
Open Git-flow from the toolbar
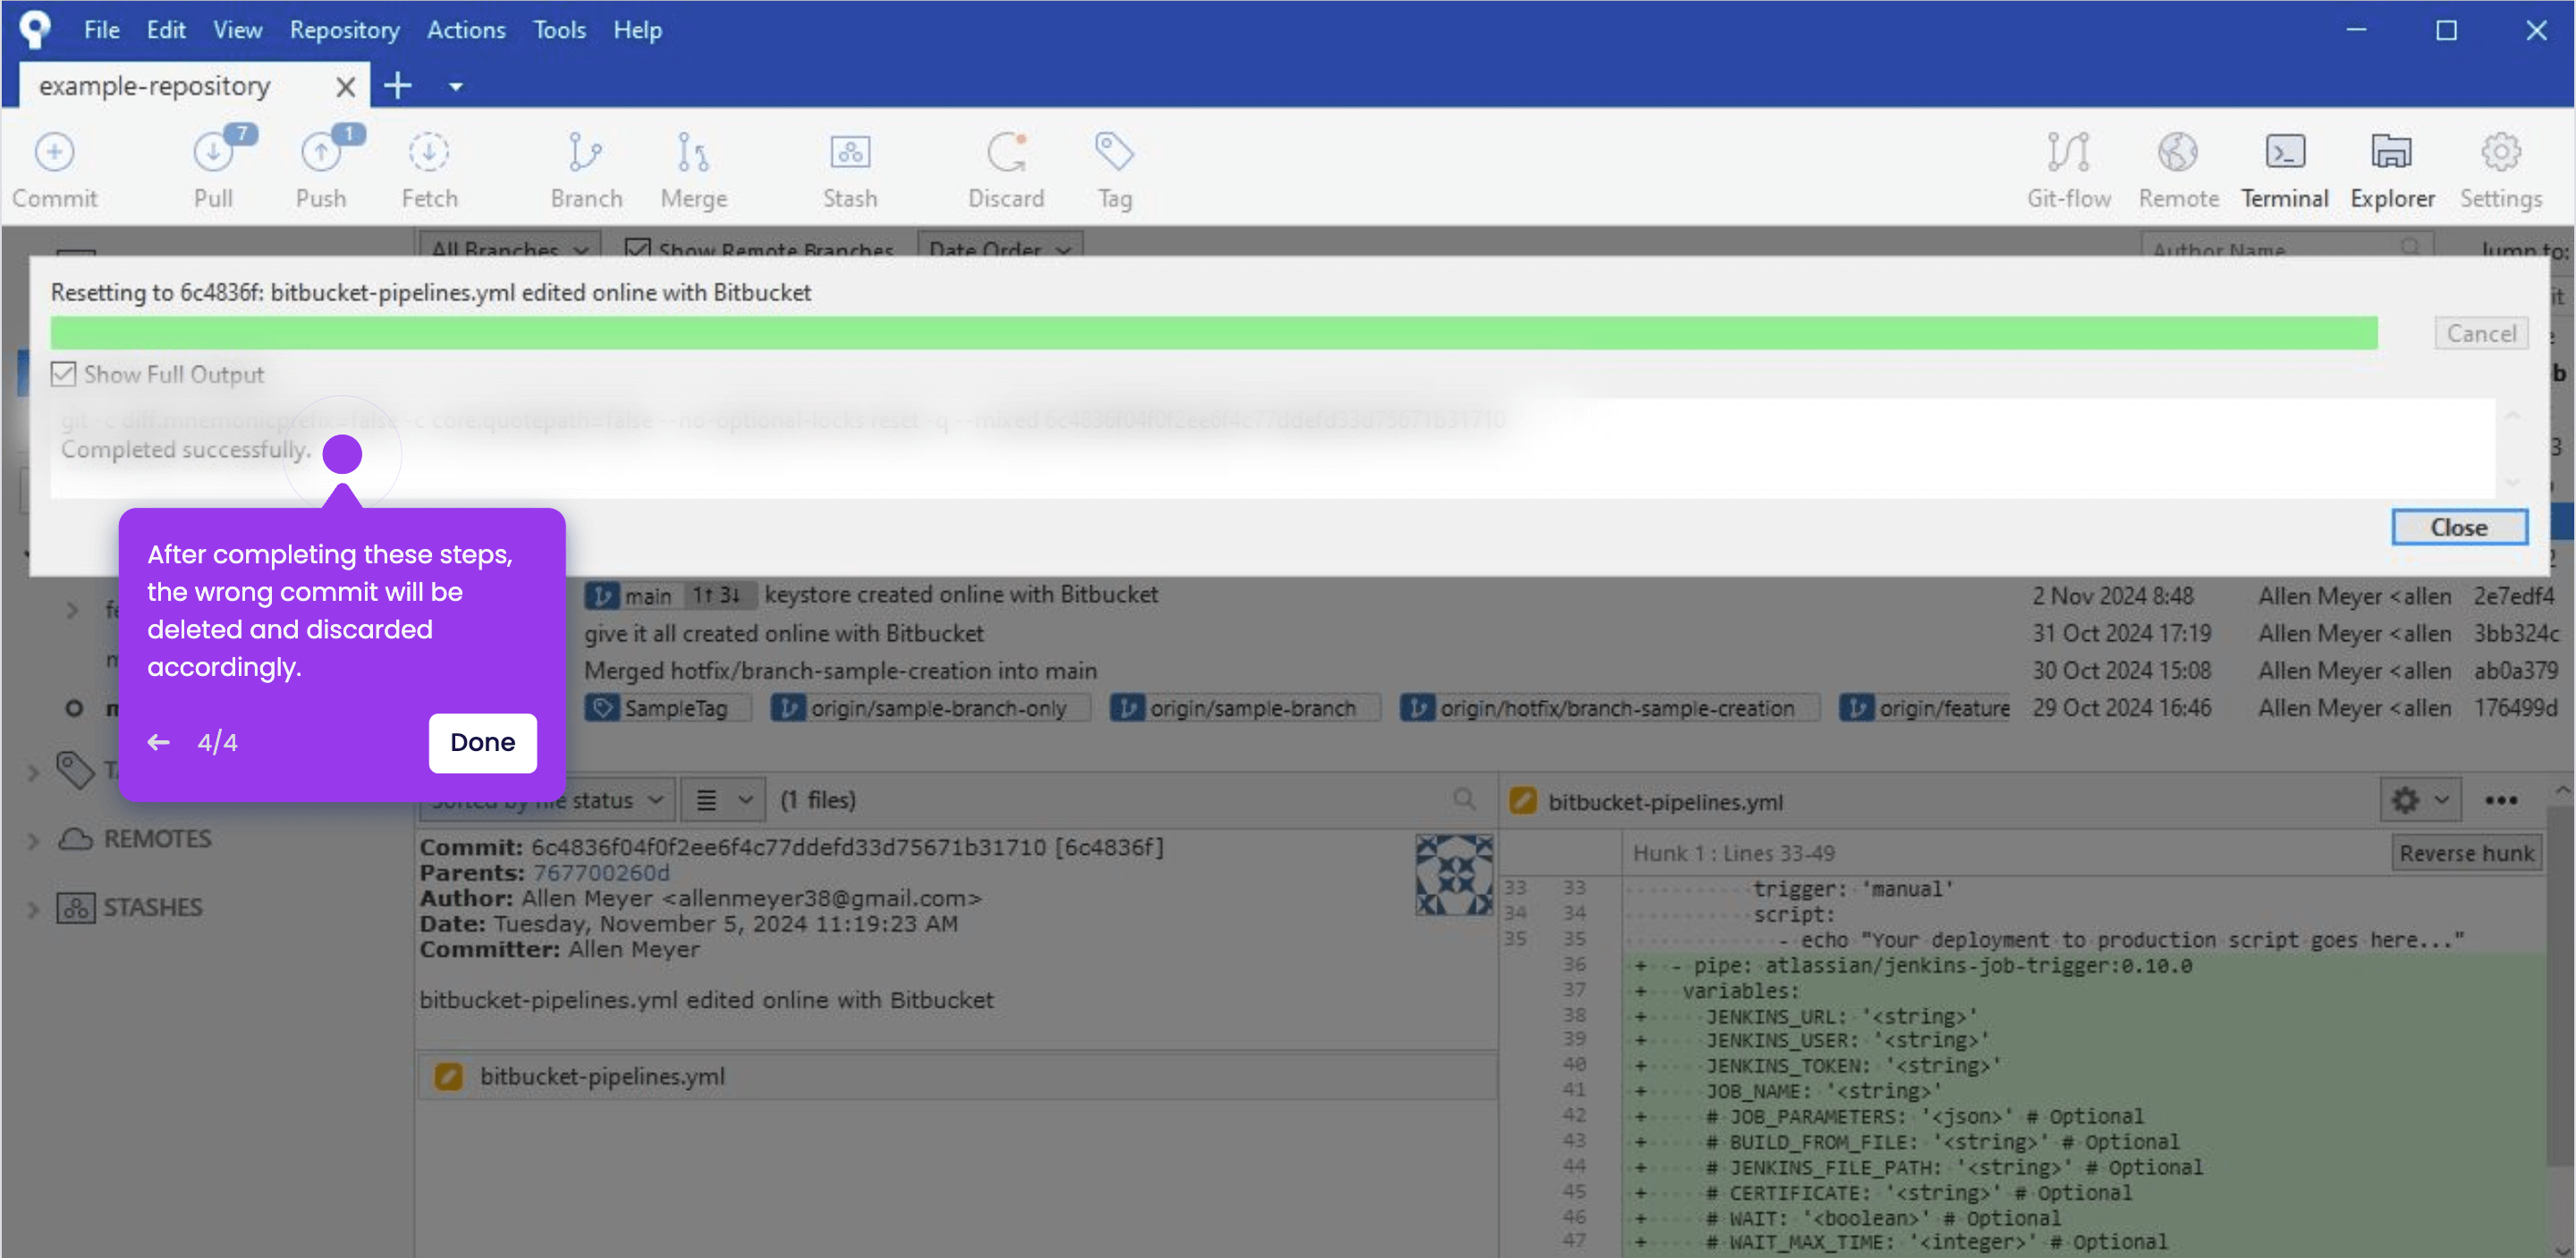pos(2068,153)
